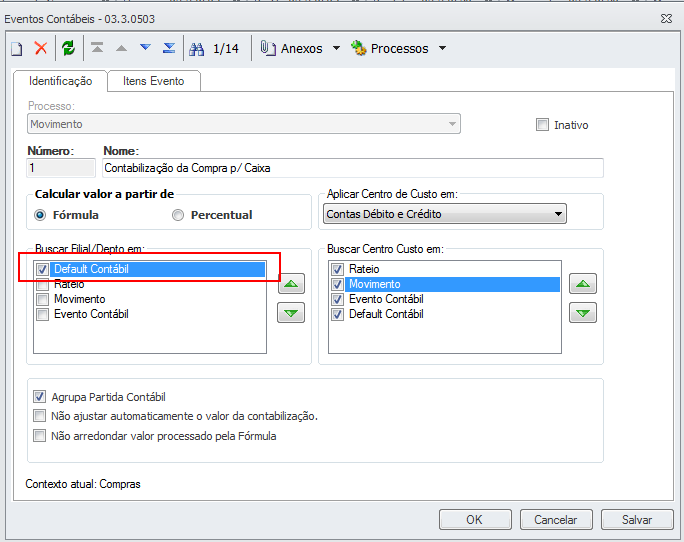Click the Anexos paperclip icon
The height and width of the screenshot is (542, 684).
tap(268, 48)
